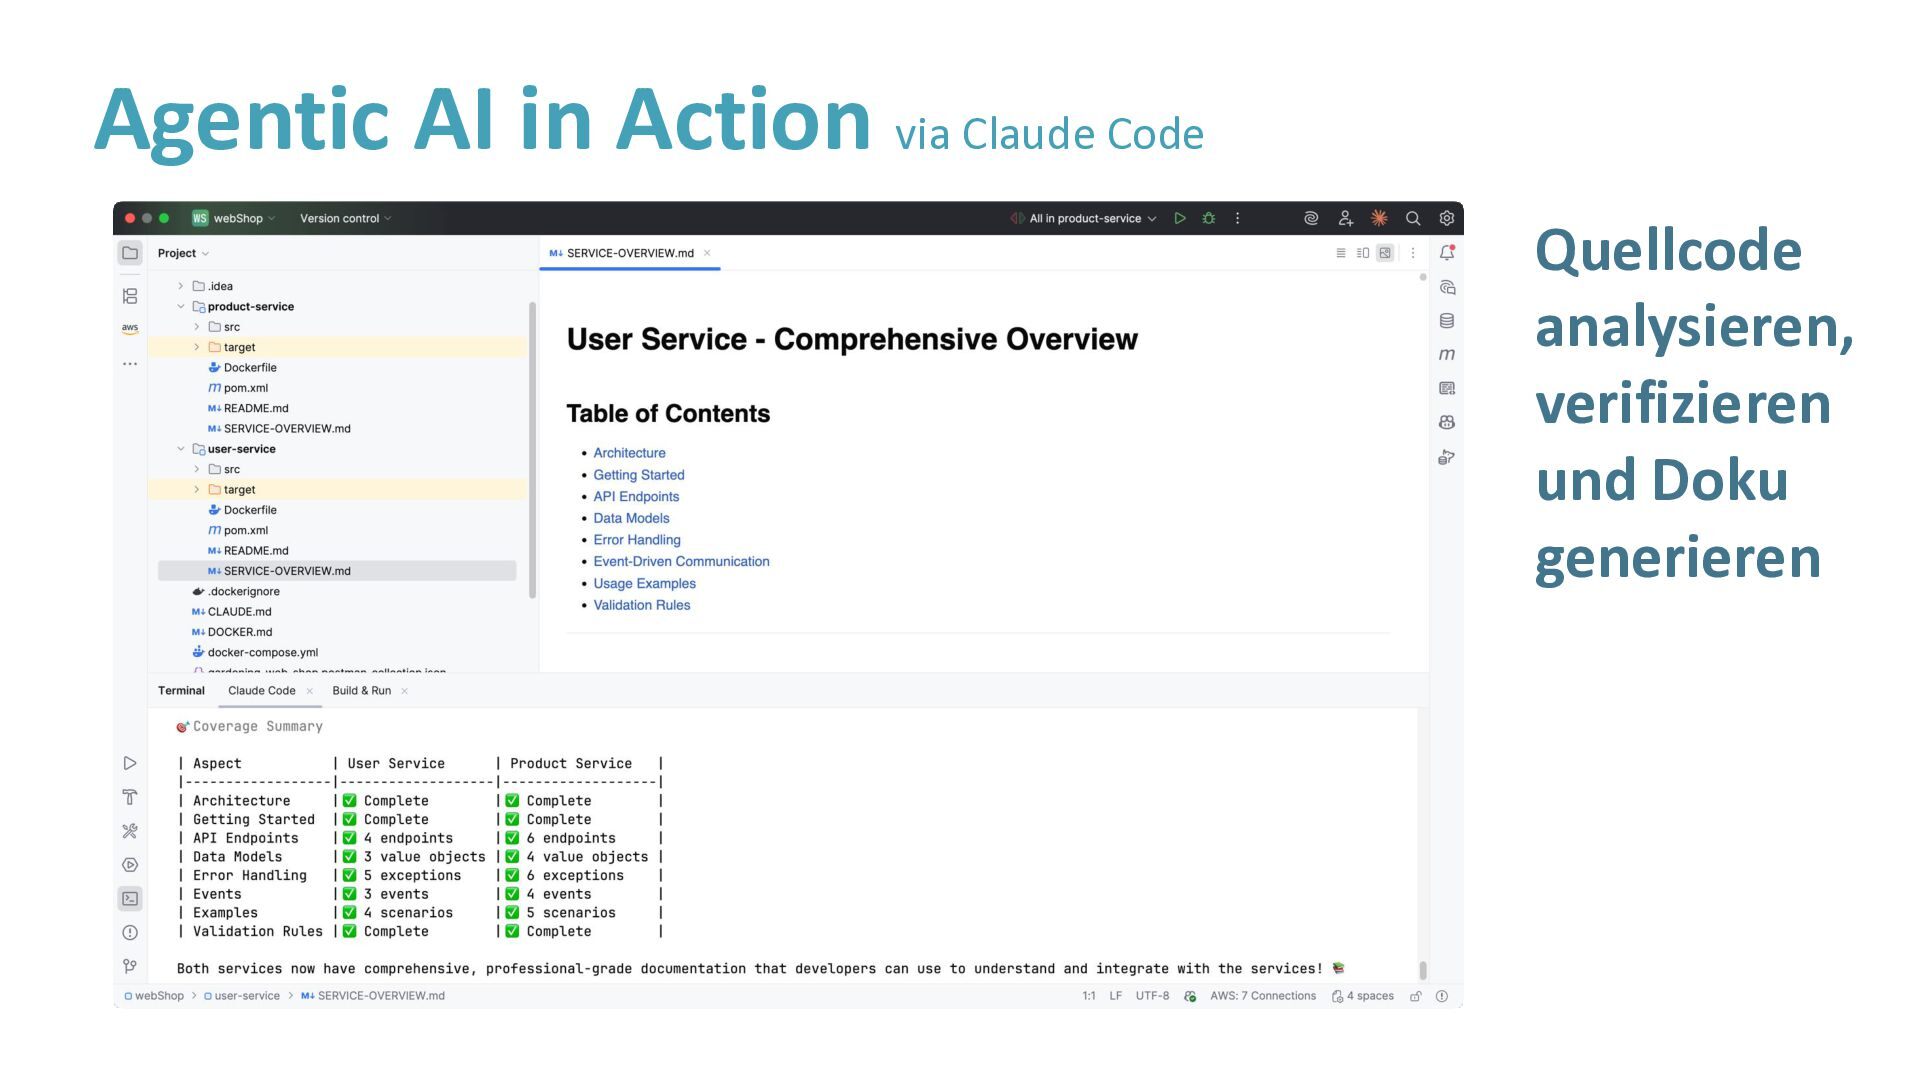Click the Debug bug icon

[x=1209, y=218]
